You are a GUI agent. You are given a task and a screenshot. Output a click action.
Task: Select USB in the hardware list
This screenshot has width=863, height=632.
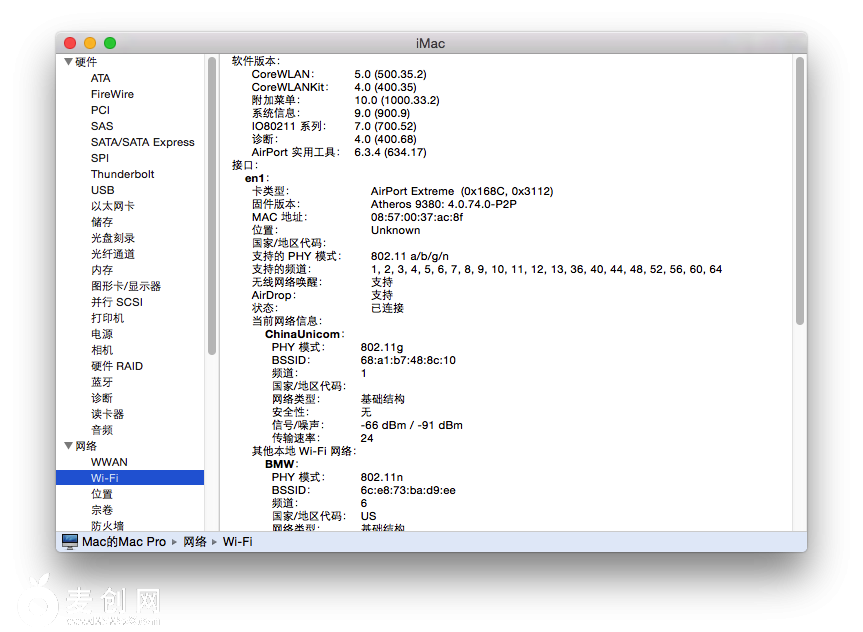tap(102, 190)
